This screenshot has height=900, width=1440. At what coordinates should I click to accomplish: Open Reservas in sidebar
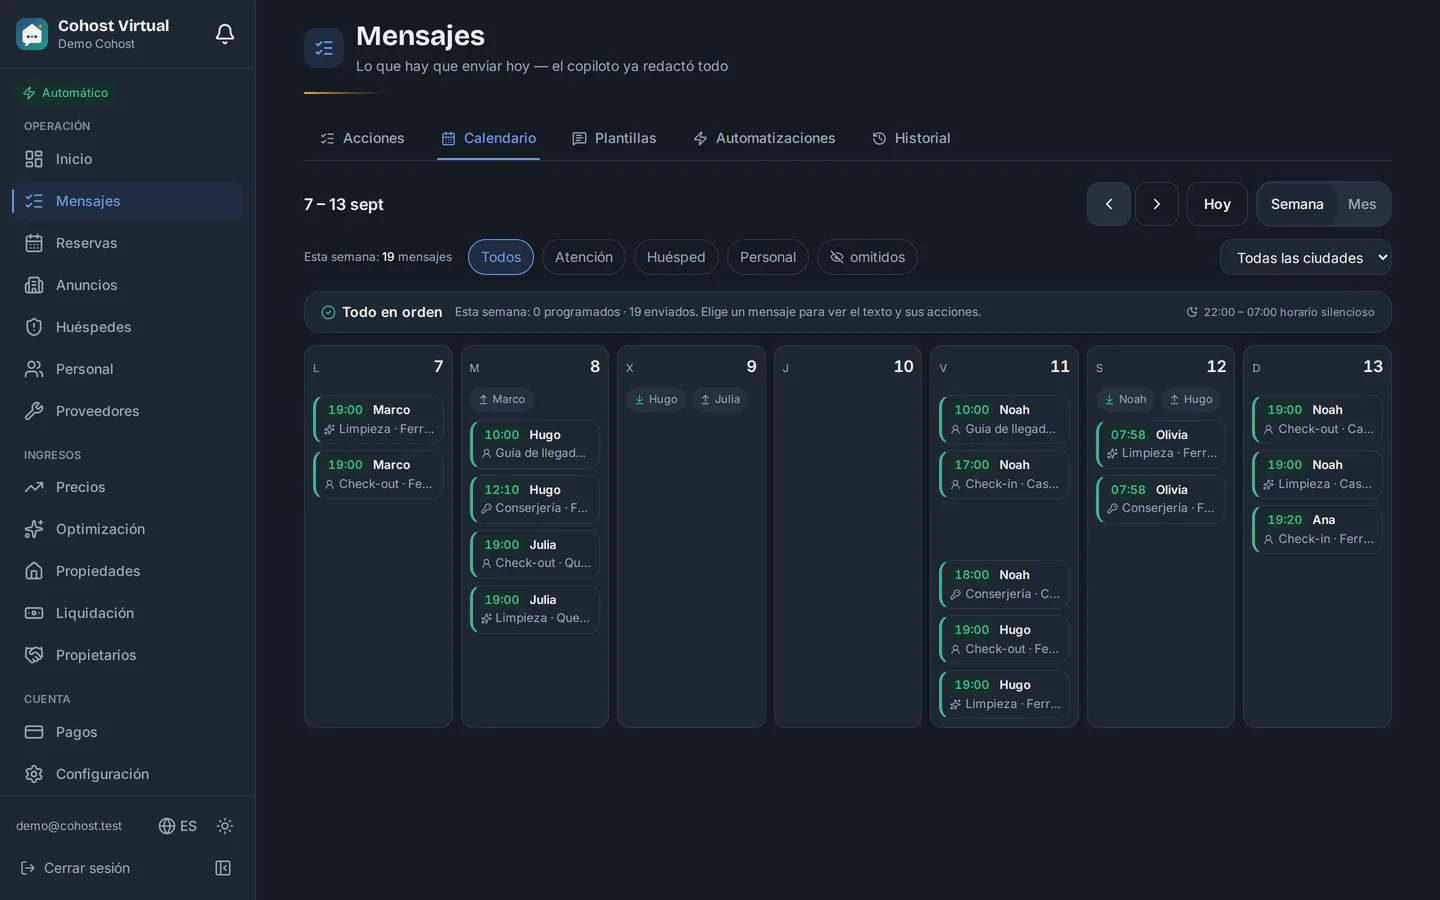click(128, 243)
